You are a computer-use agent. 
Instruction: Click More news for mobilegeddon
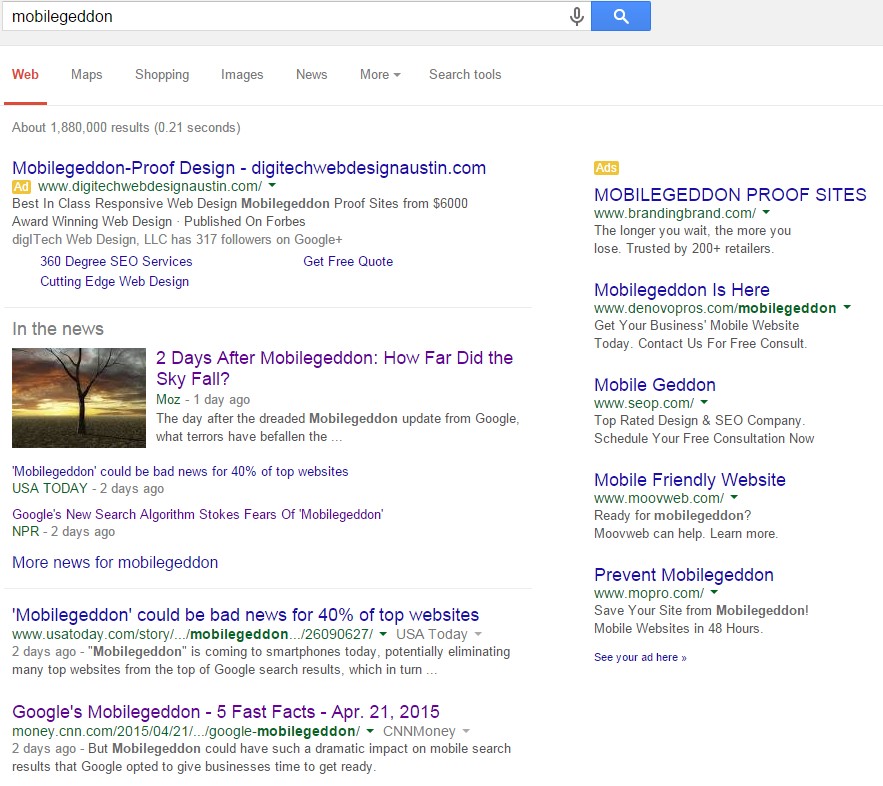click(115, 562)
